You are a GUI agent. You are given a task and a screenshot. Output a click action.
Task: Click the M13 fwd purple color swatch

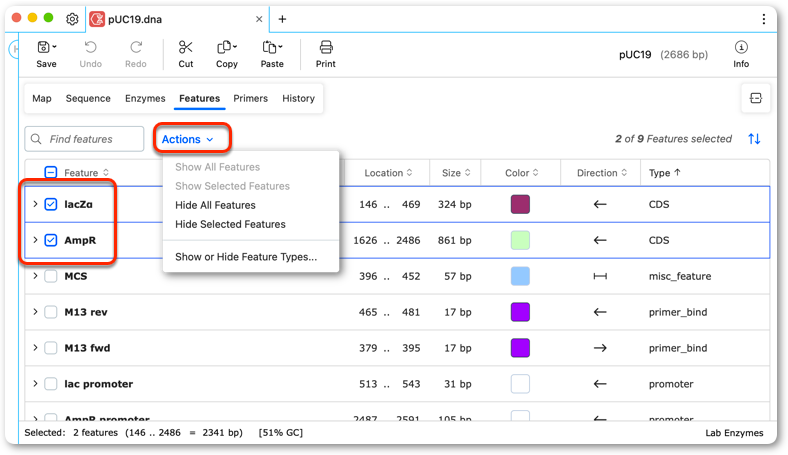point(520,348)
